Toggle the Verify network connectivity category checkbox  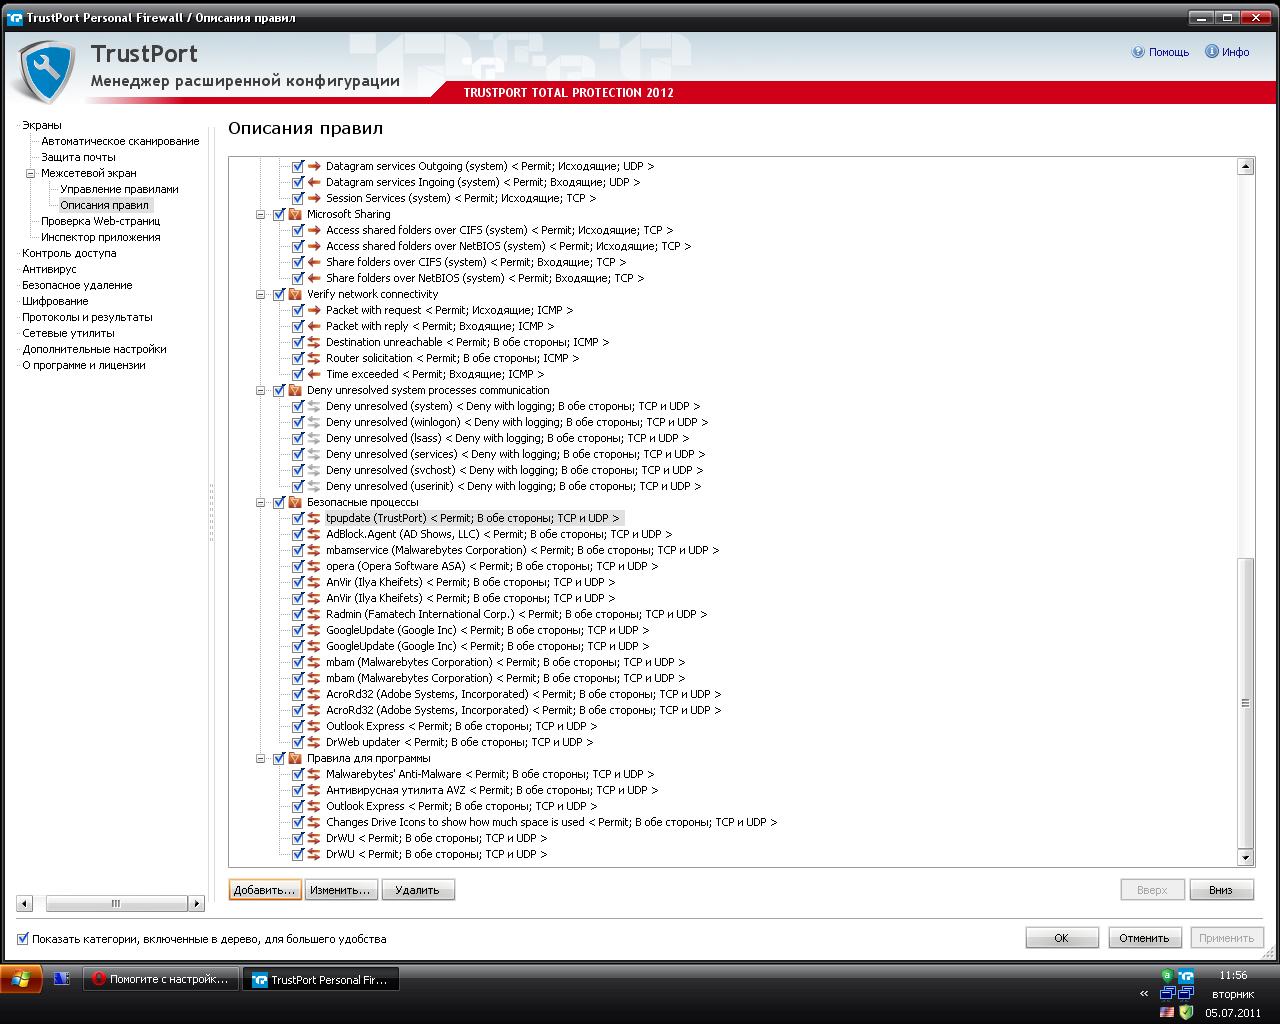(279, 294)
